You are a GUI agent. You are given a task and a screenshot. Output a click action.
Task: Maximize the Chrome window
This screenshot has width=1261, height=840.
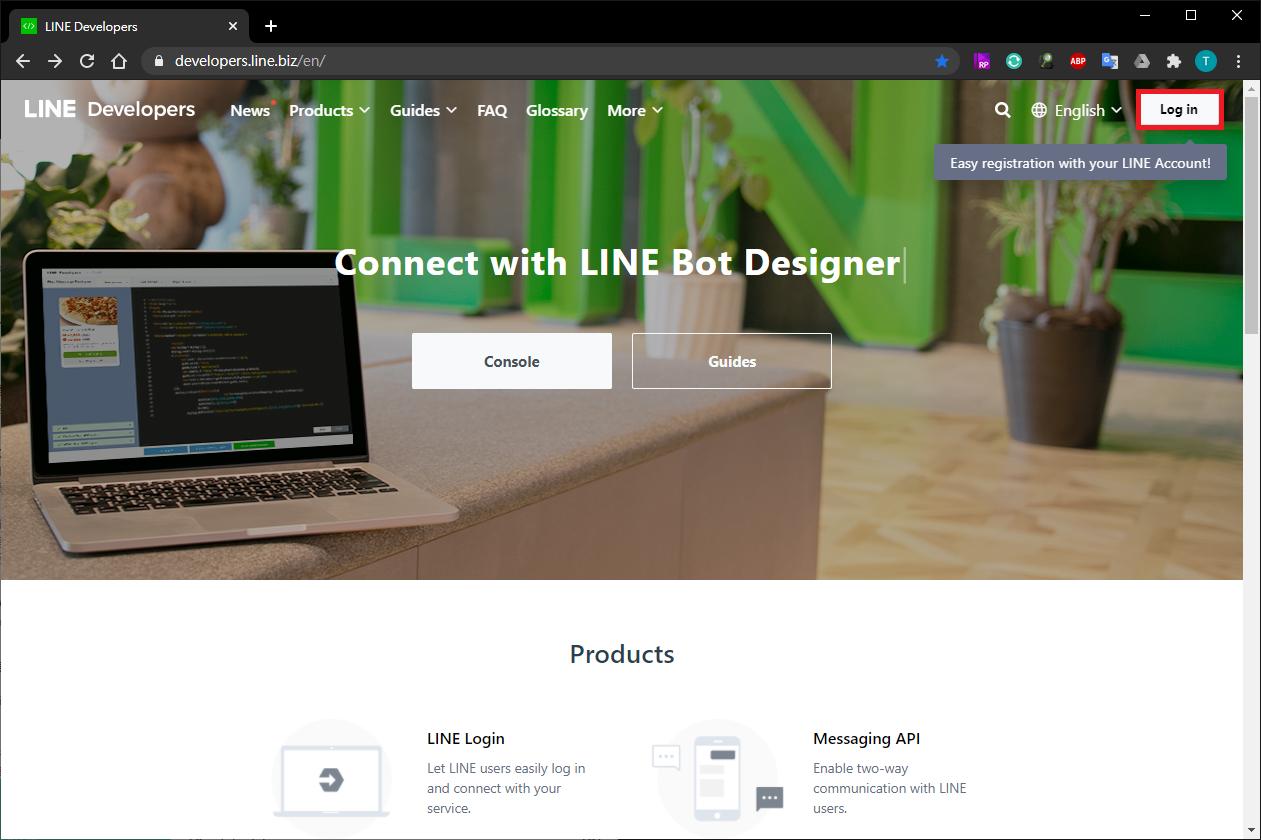pyautogui.click(x=1191, y=15)
